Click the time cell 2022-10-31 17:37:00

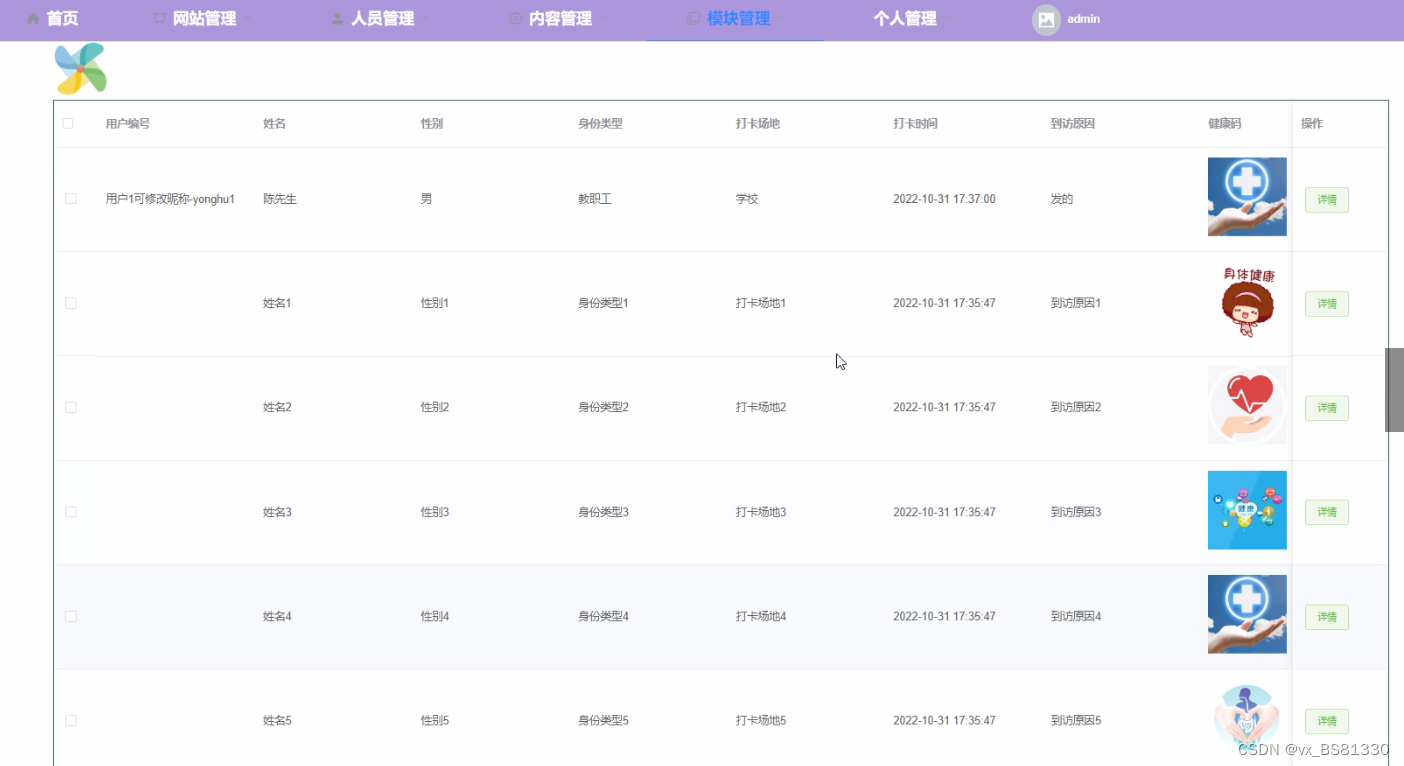coord(944,199)
